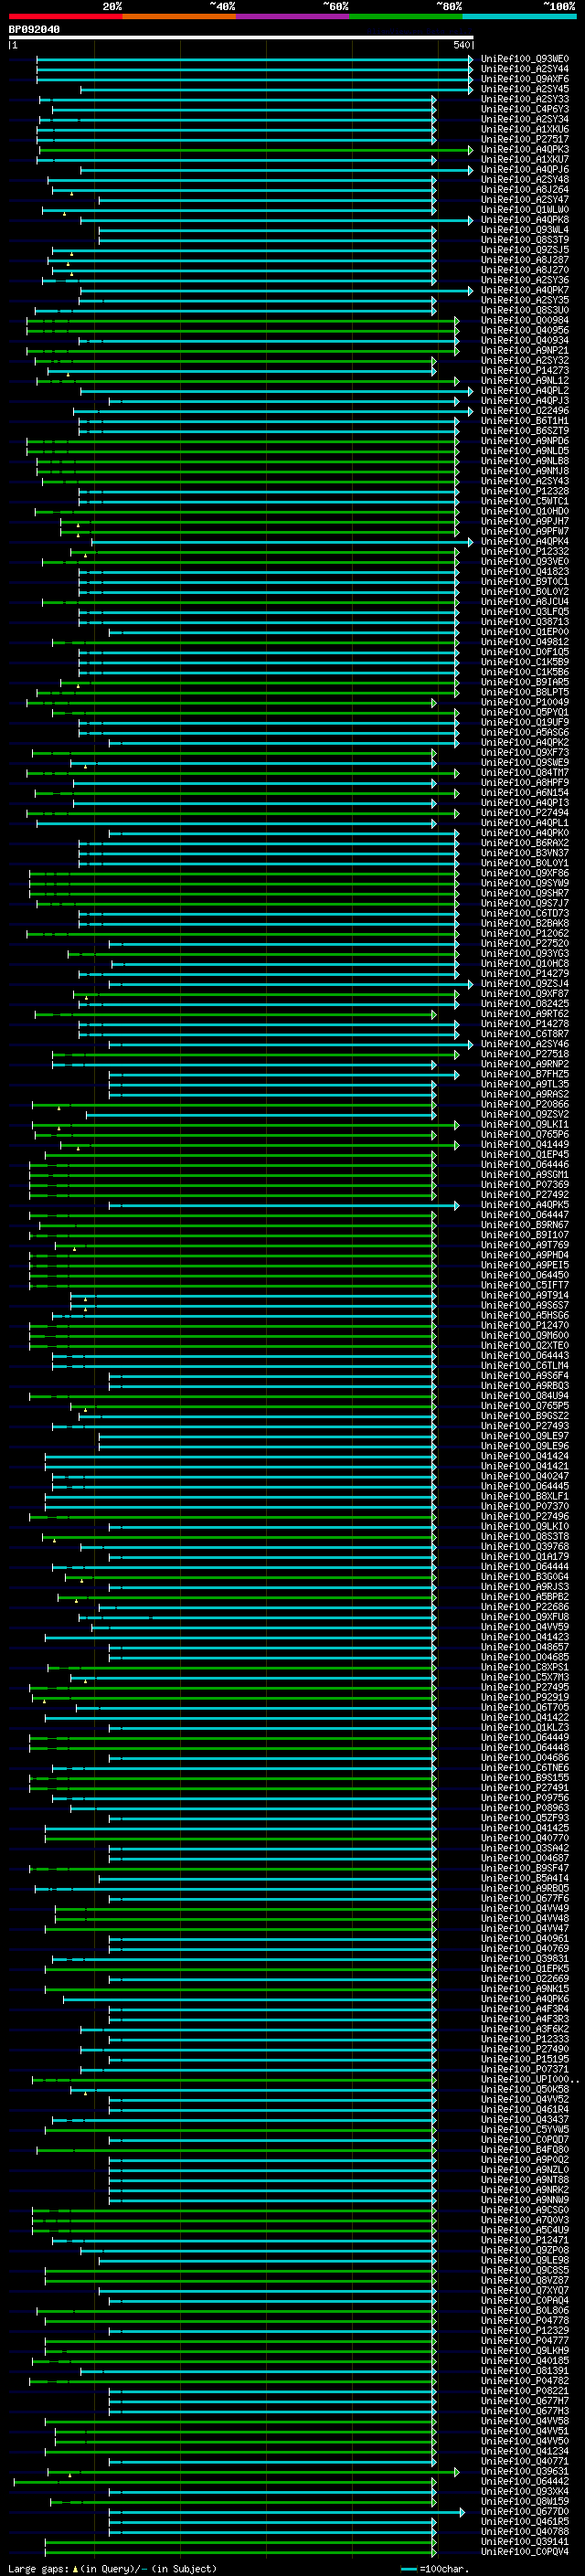Open hit UniRef100_A2SY45
The width and height of the screenshot is (585, 2576).
525,89
